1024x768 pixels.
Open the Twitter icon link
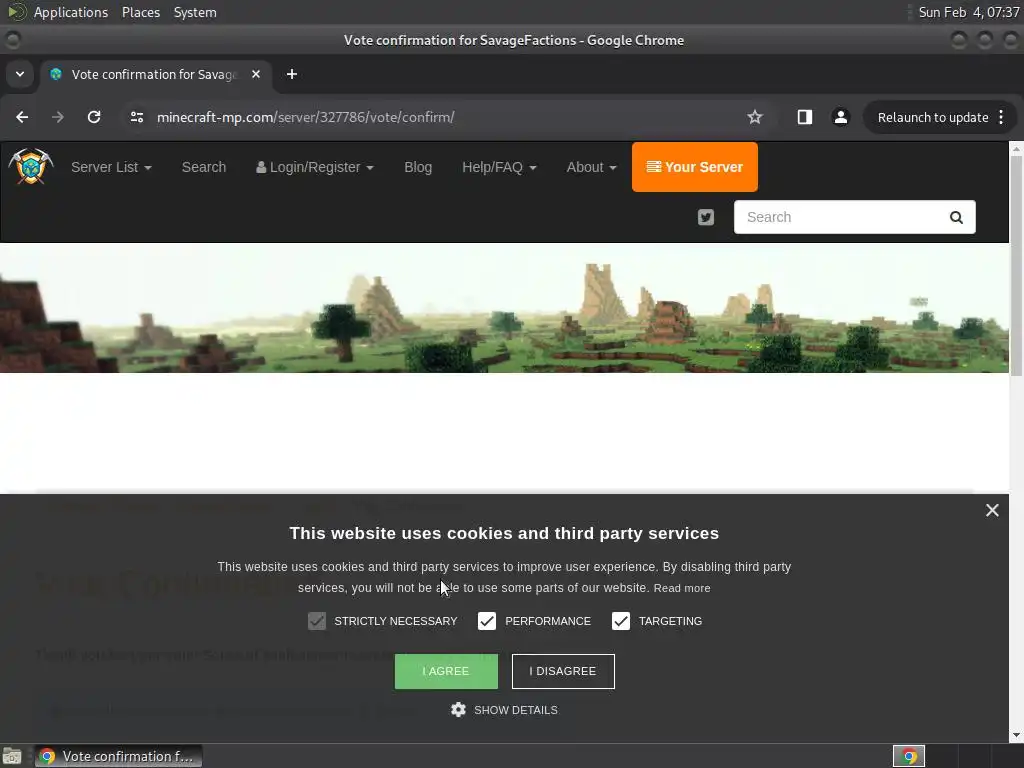point(706,217)
